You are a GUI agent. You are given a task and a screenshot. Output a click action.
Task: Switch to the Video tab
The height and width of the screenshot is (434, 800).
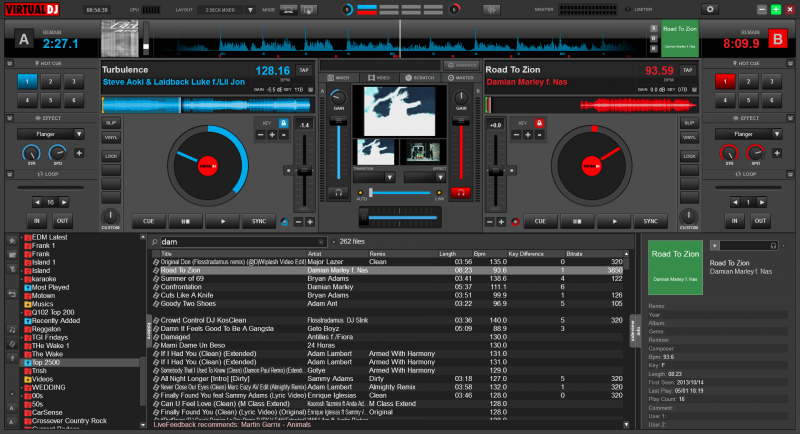(x=379, y=78)
